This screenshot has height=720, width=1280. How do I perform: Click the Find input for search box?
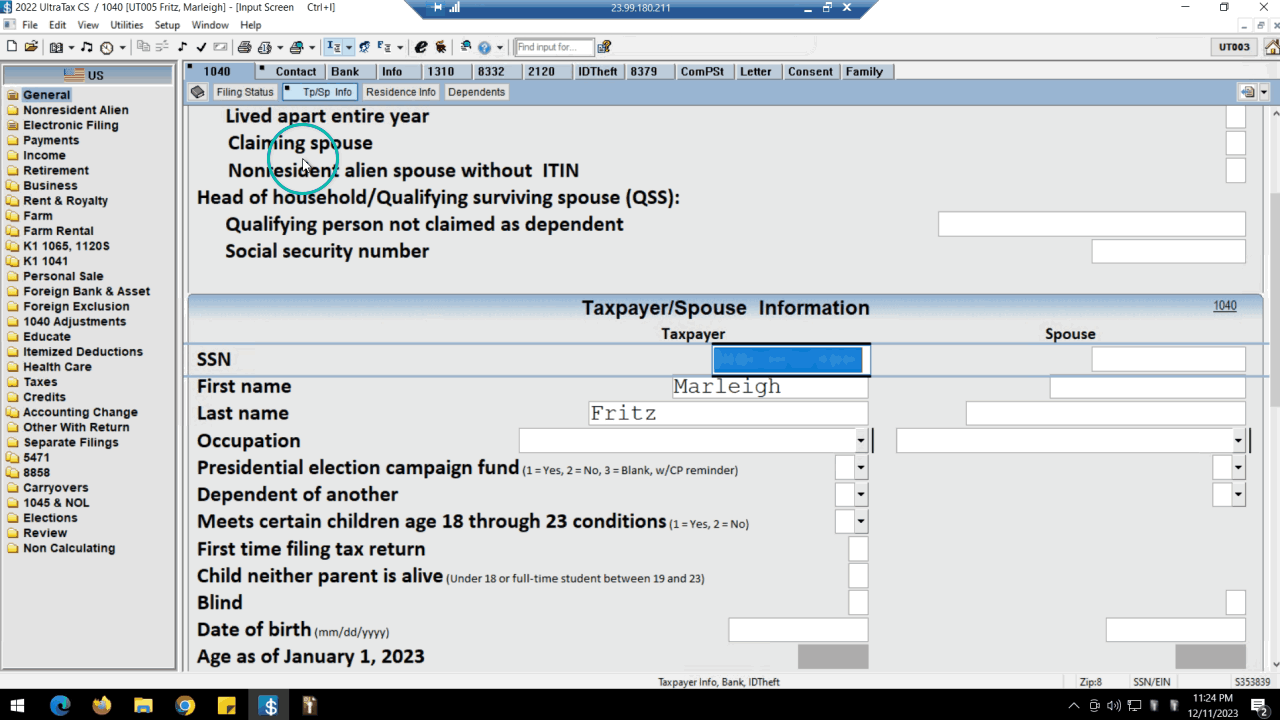pos(554,47)
